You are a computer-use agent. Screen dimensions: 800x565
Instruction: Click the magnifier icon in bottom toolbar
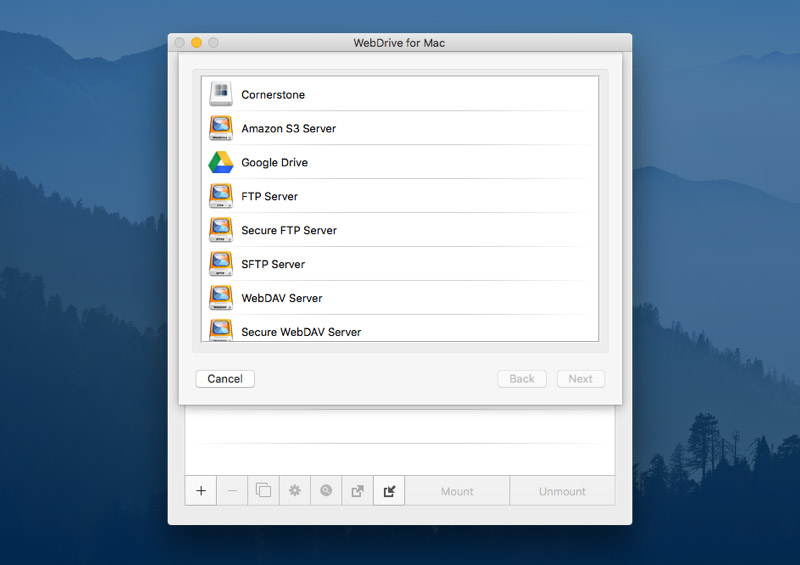(326, 491)
